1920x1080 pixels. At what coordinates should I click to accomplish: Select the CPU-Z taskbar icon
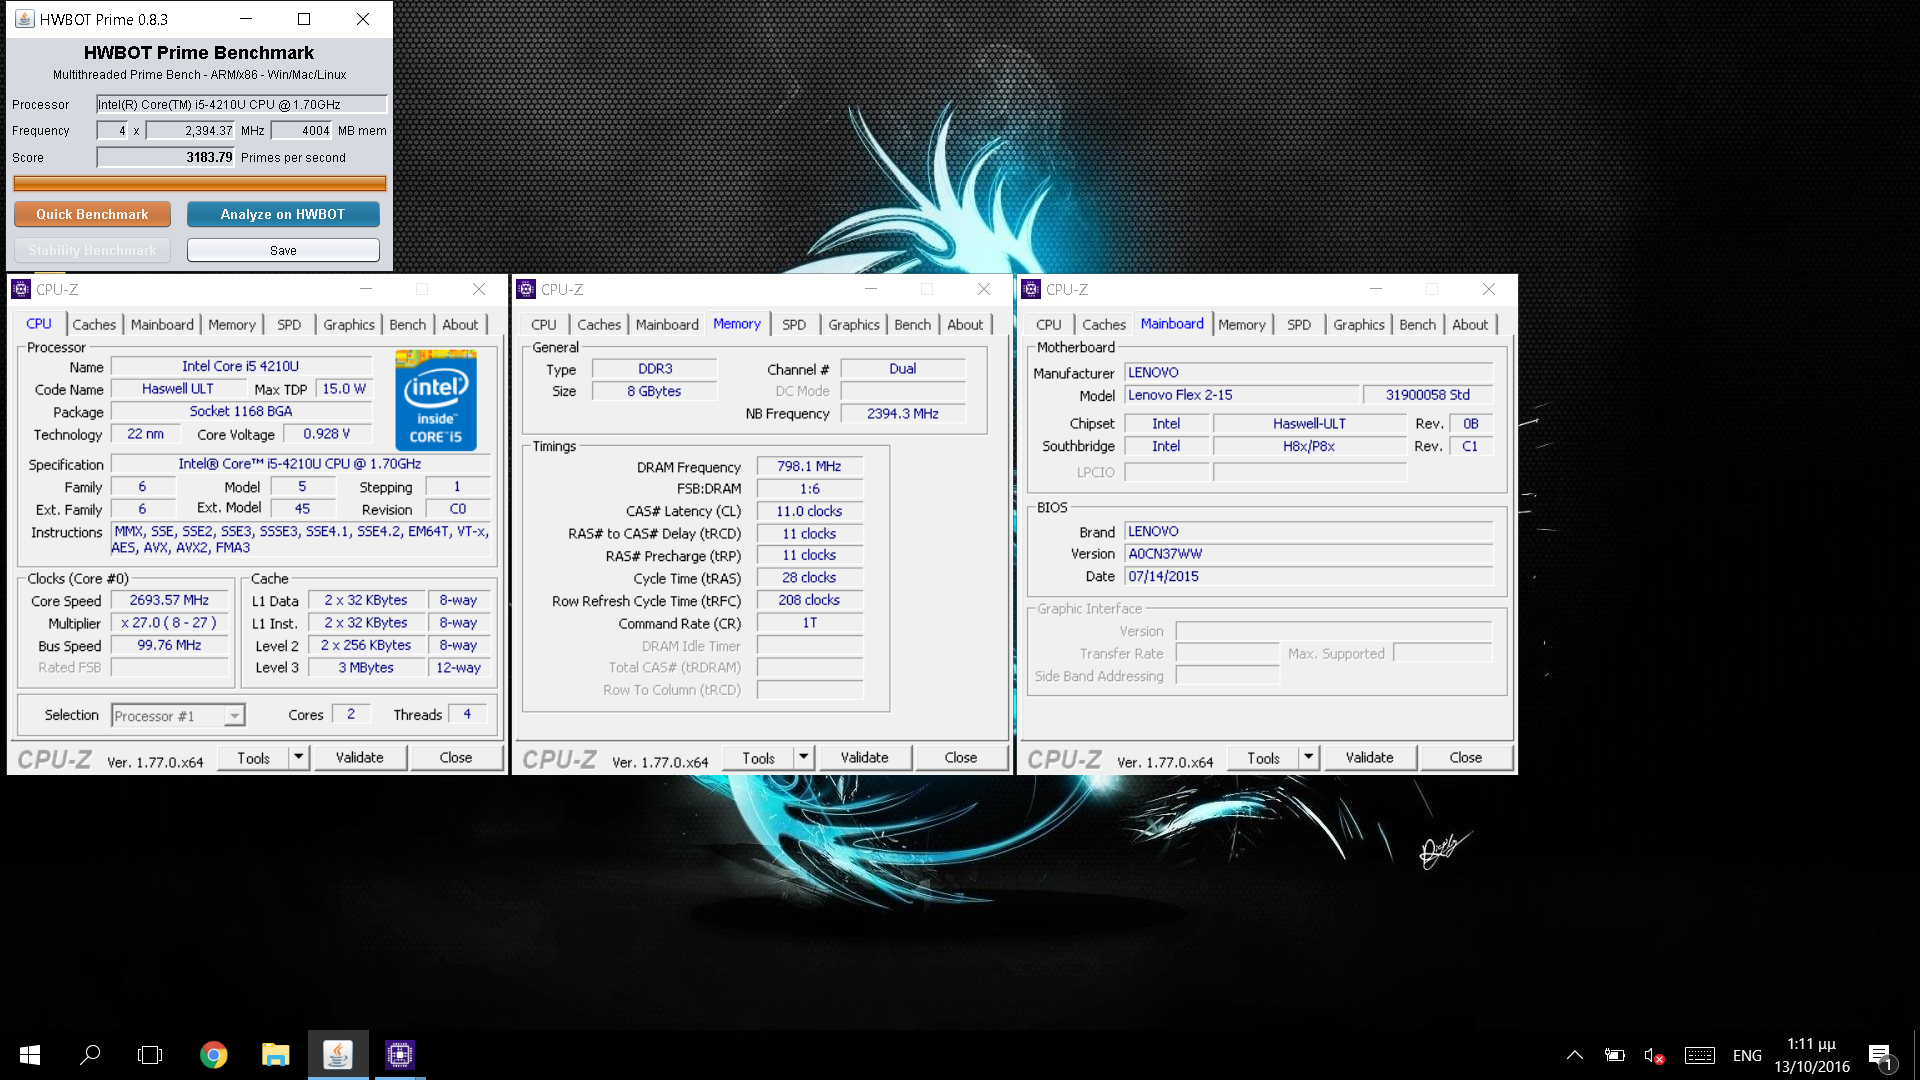(400, 1055)
